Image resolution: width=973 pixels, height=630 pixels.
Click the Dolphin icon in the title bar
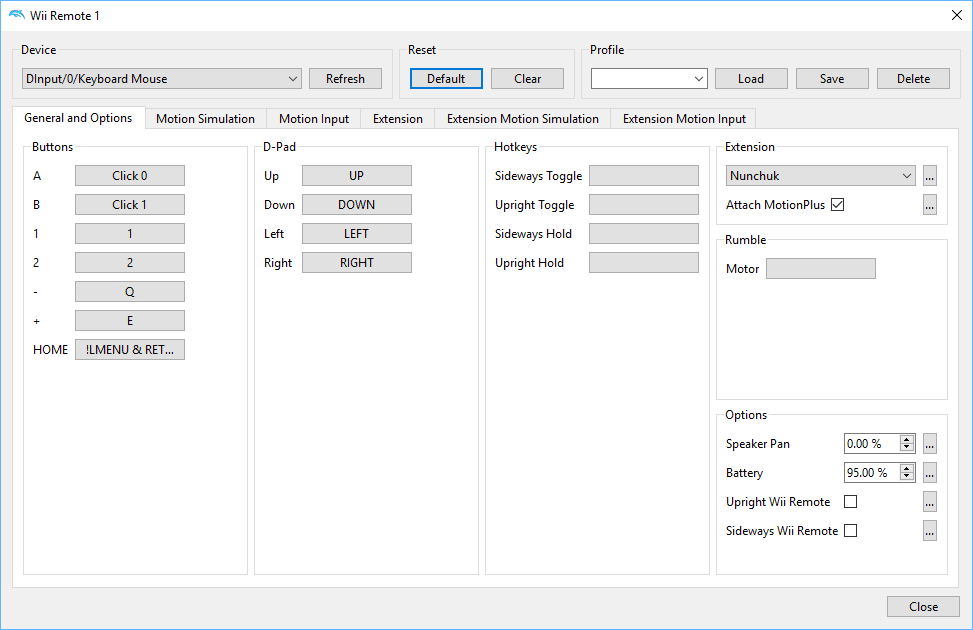click(x=15, y=15)
